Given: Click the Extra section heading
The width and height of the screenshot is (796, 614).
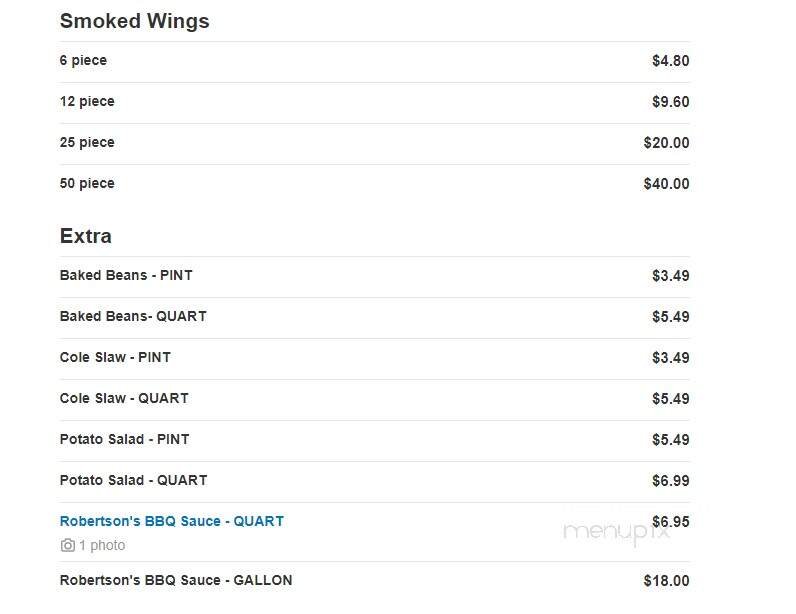Looking at the screenshot, I should (x=85, y=236).
